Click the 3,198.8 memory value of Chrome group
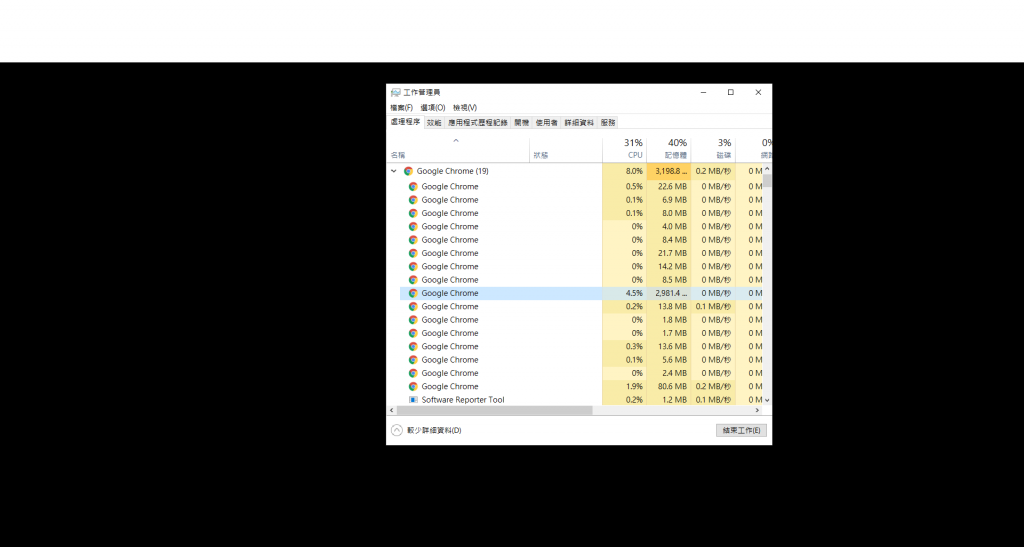This screenshot has height=547, width=1024. pos(669,171)
